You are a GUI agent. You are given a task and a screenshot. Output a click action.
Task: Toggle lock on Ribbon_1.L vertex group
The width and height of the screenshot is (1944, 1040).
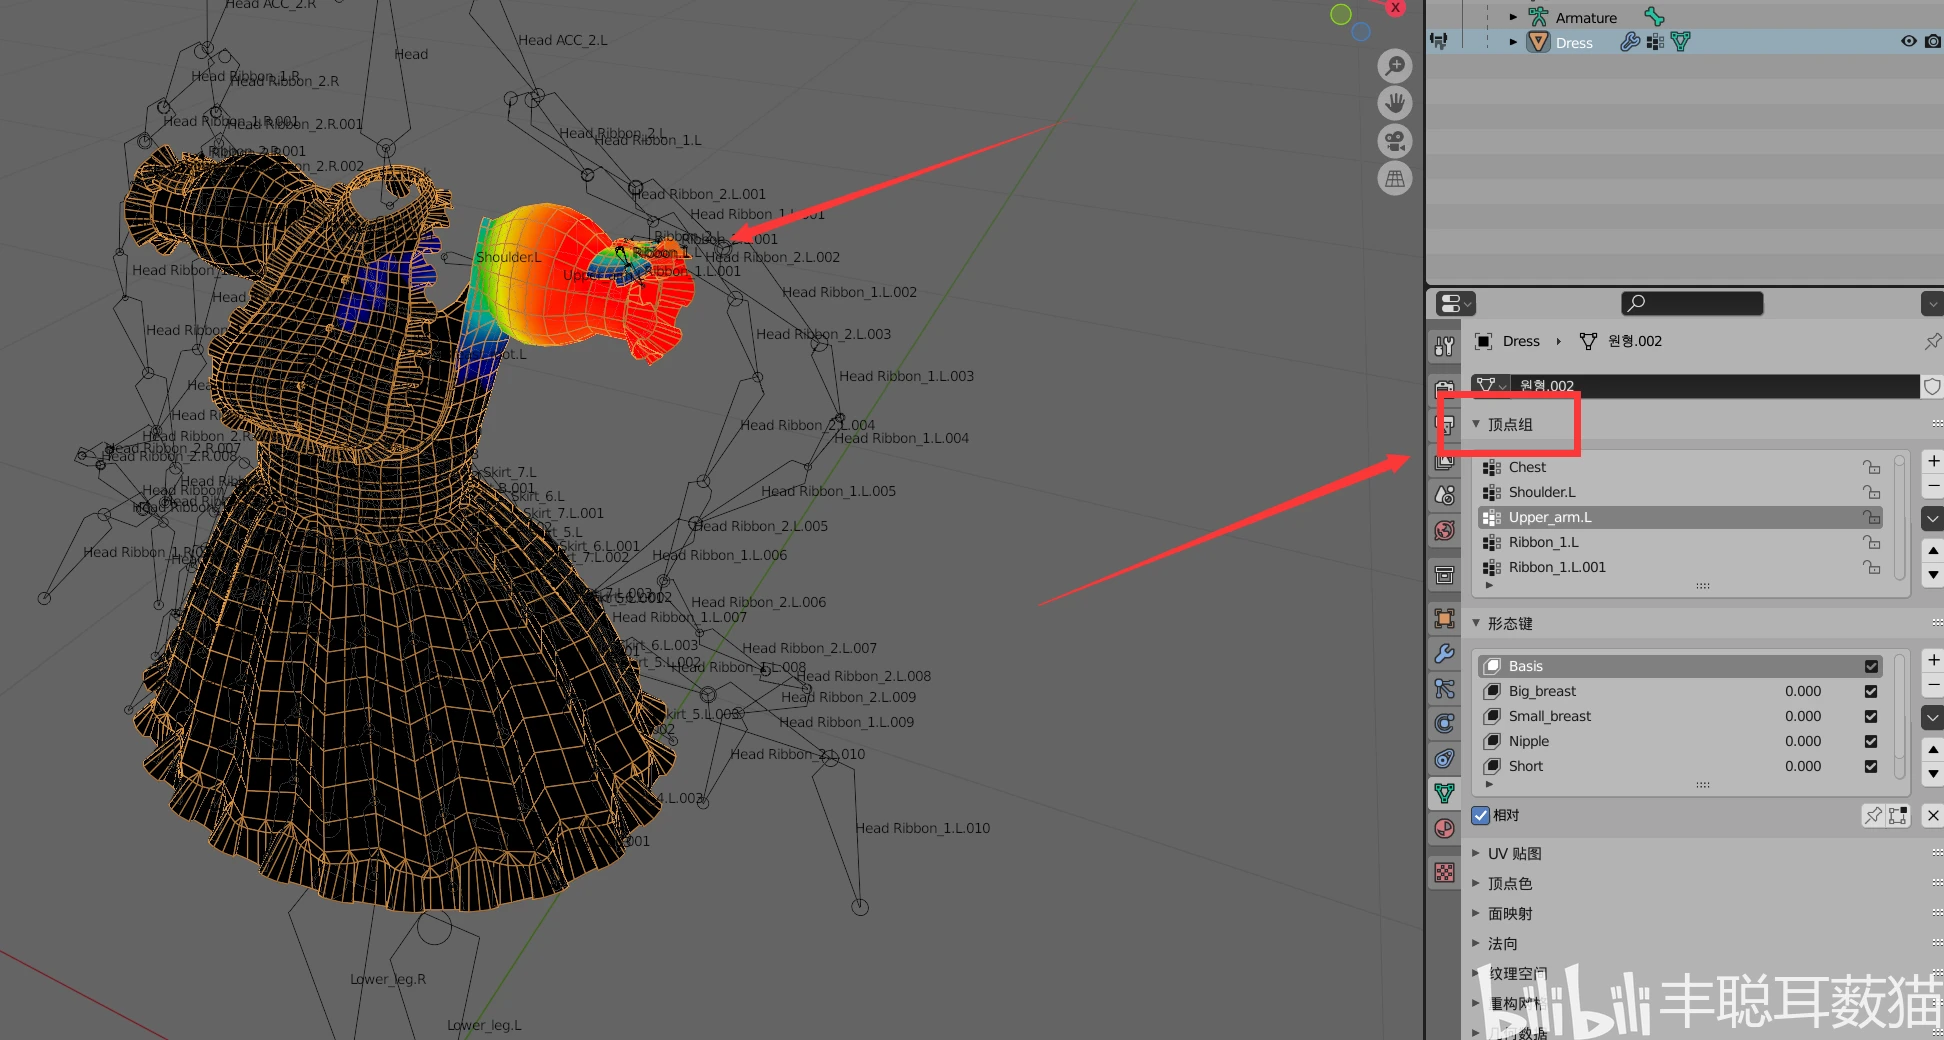point(1871,542)
